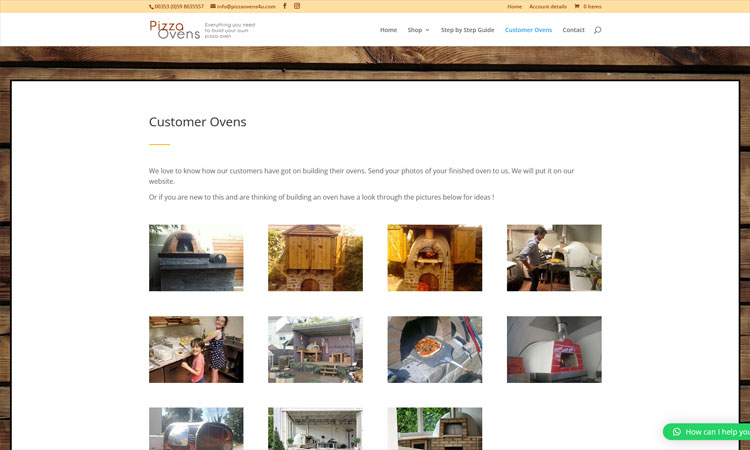Open photo of two children in kitchen
The width and height of the screenshot is (750, 450).
coord(196,349)
